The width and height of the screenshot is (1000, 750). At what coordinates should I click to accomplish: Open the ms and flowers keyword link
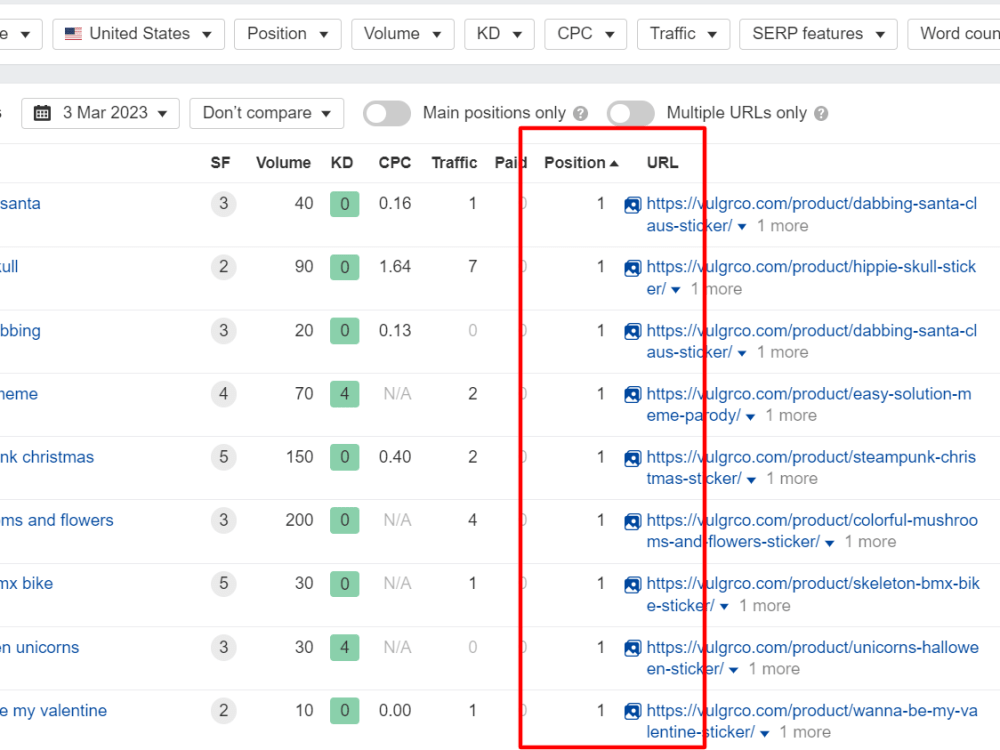(x=57, y=520)
